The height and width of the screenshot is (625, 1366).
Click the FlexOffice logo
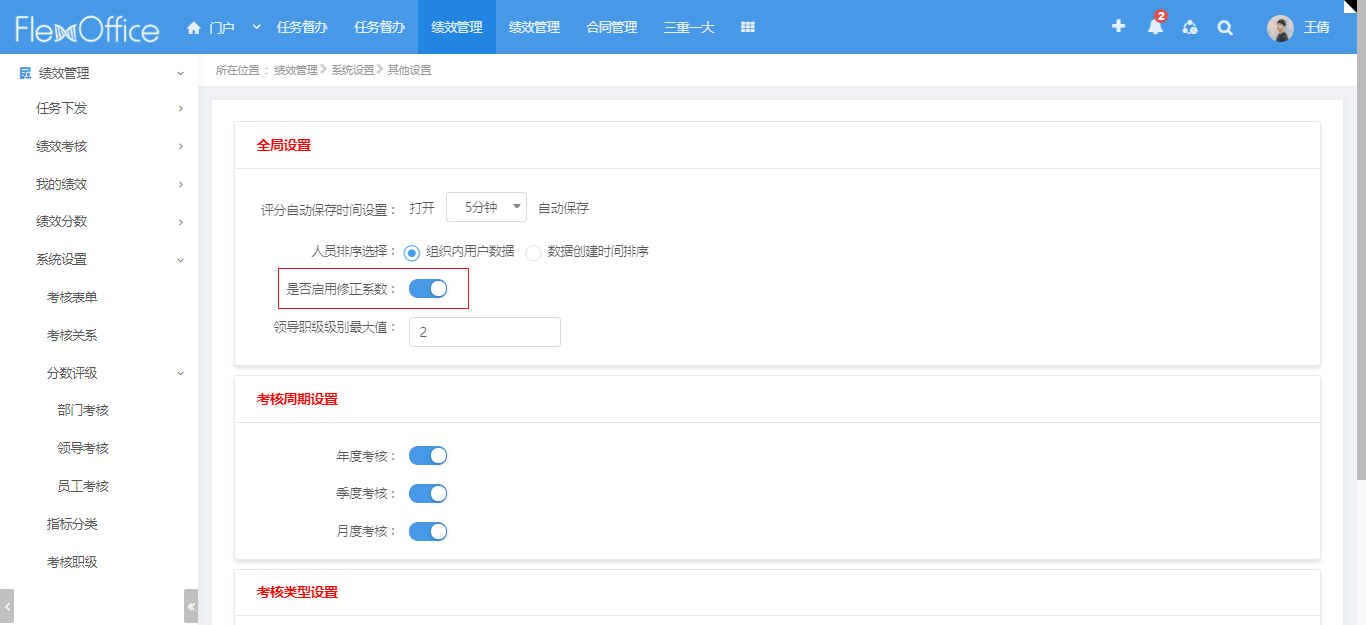[87, 29]
